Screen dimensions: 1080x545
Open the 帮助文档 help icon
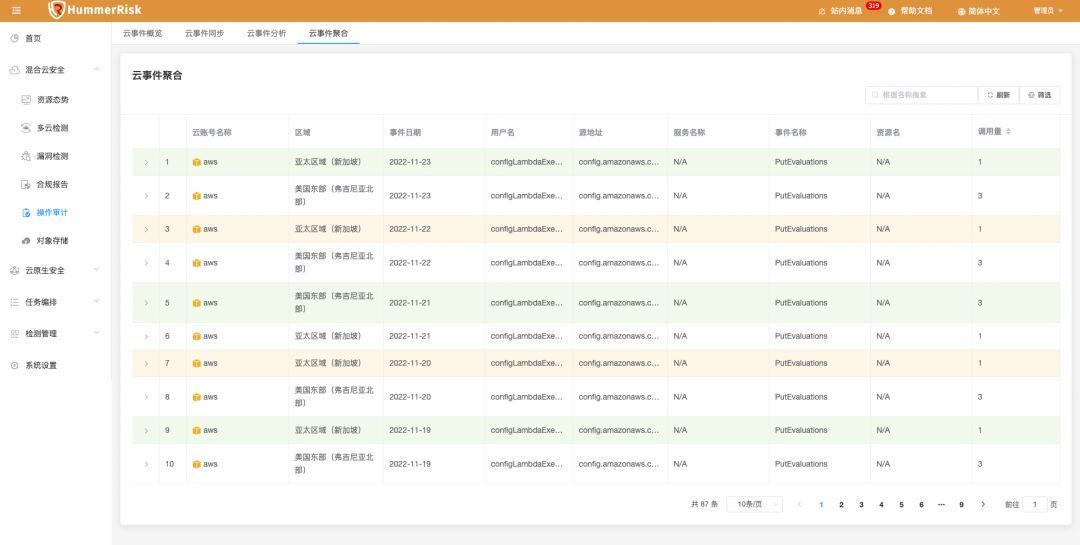(891, 12)
